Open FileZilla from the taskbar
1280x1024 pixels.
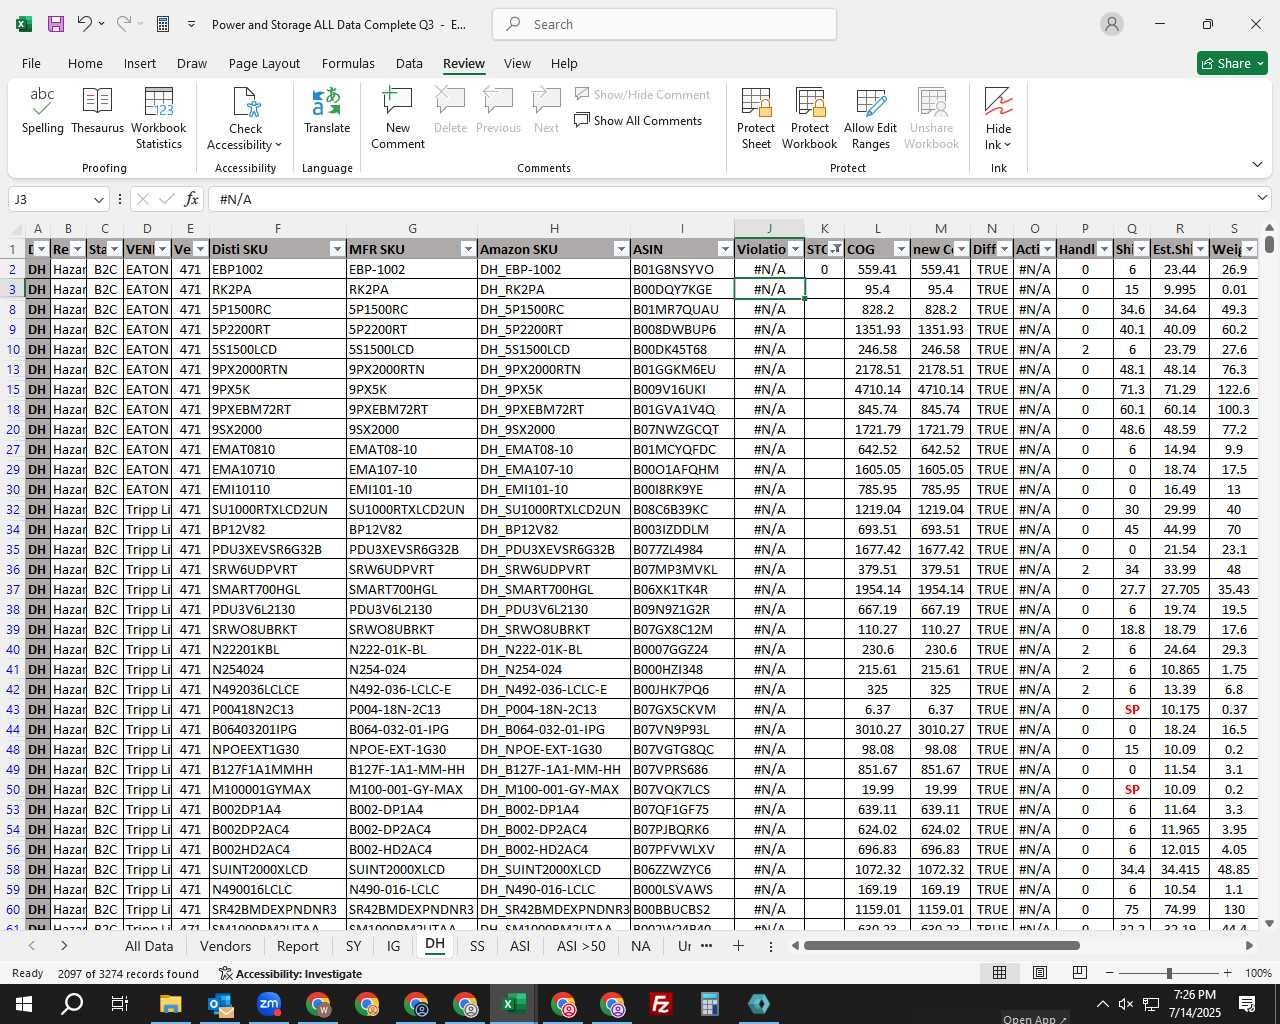coord(660,1004)
